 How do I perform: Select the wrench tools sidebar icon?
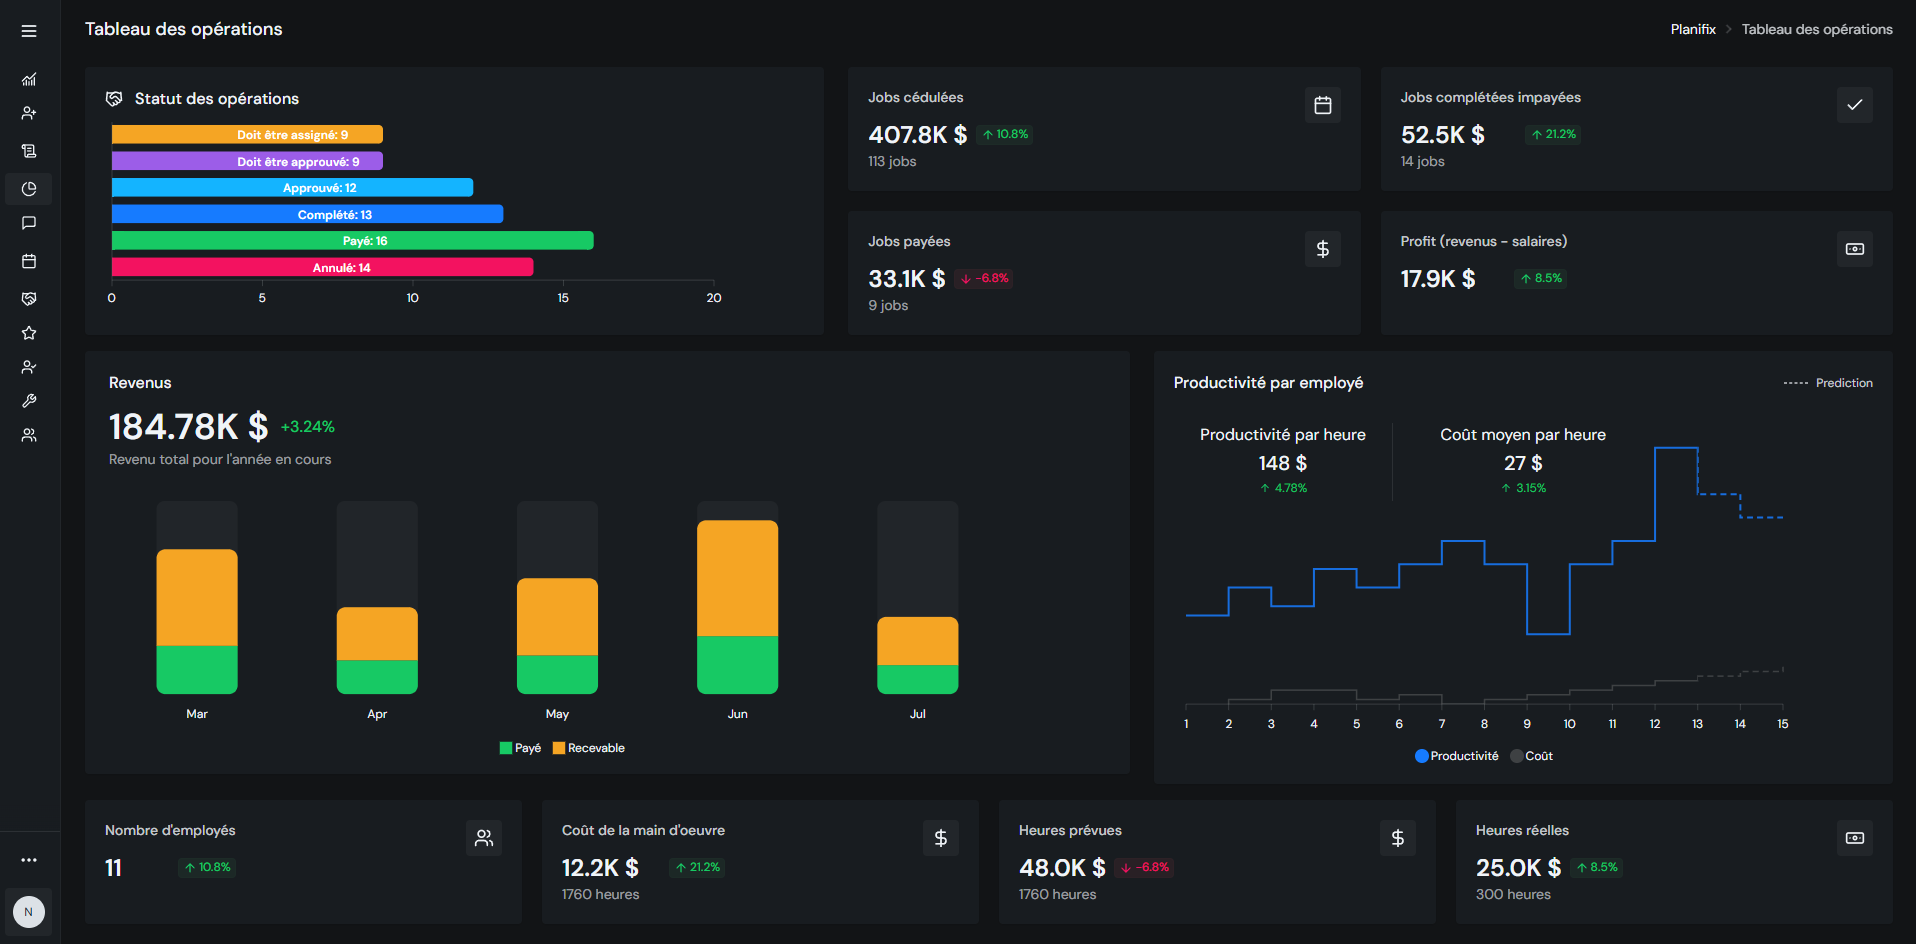[x=29, y=401]
